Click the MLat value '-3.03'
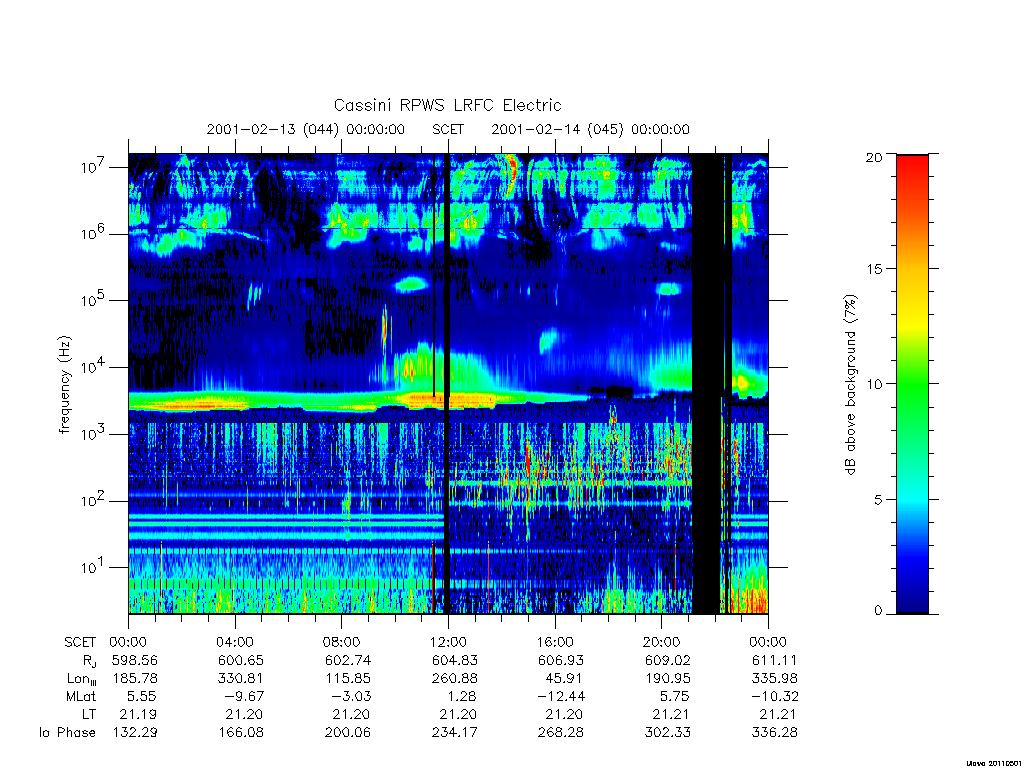Screen dimensions: 1024x768 pyautogui.click(x=351, y=697)
